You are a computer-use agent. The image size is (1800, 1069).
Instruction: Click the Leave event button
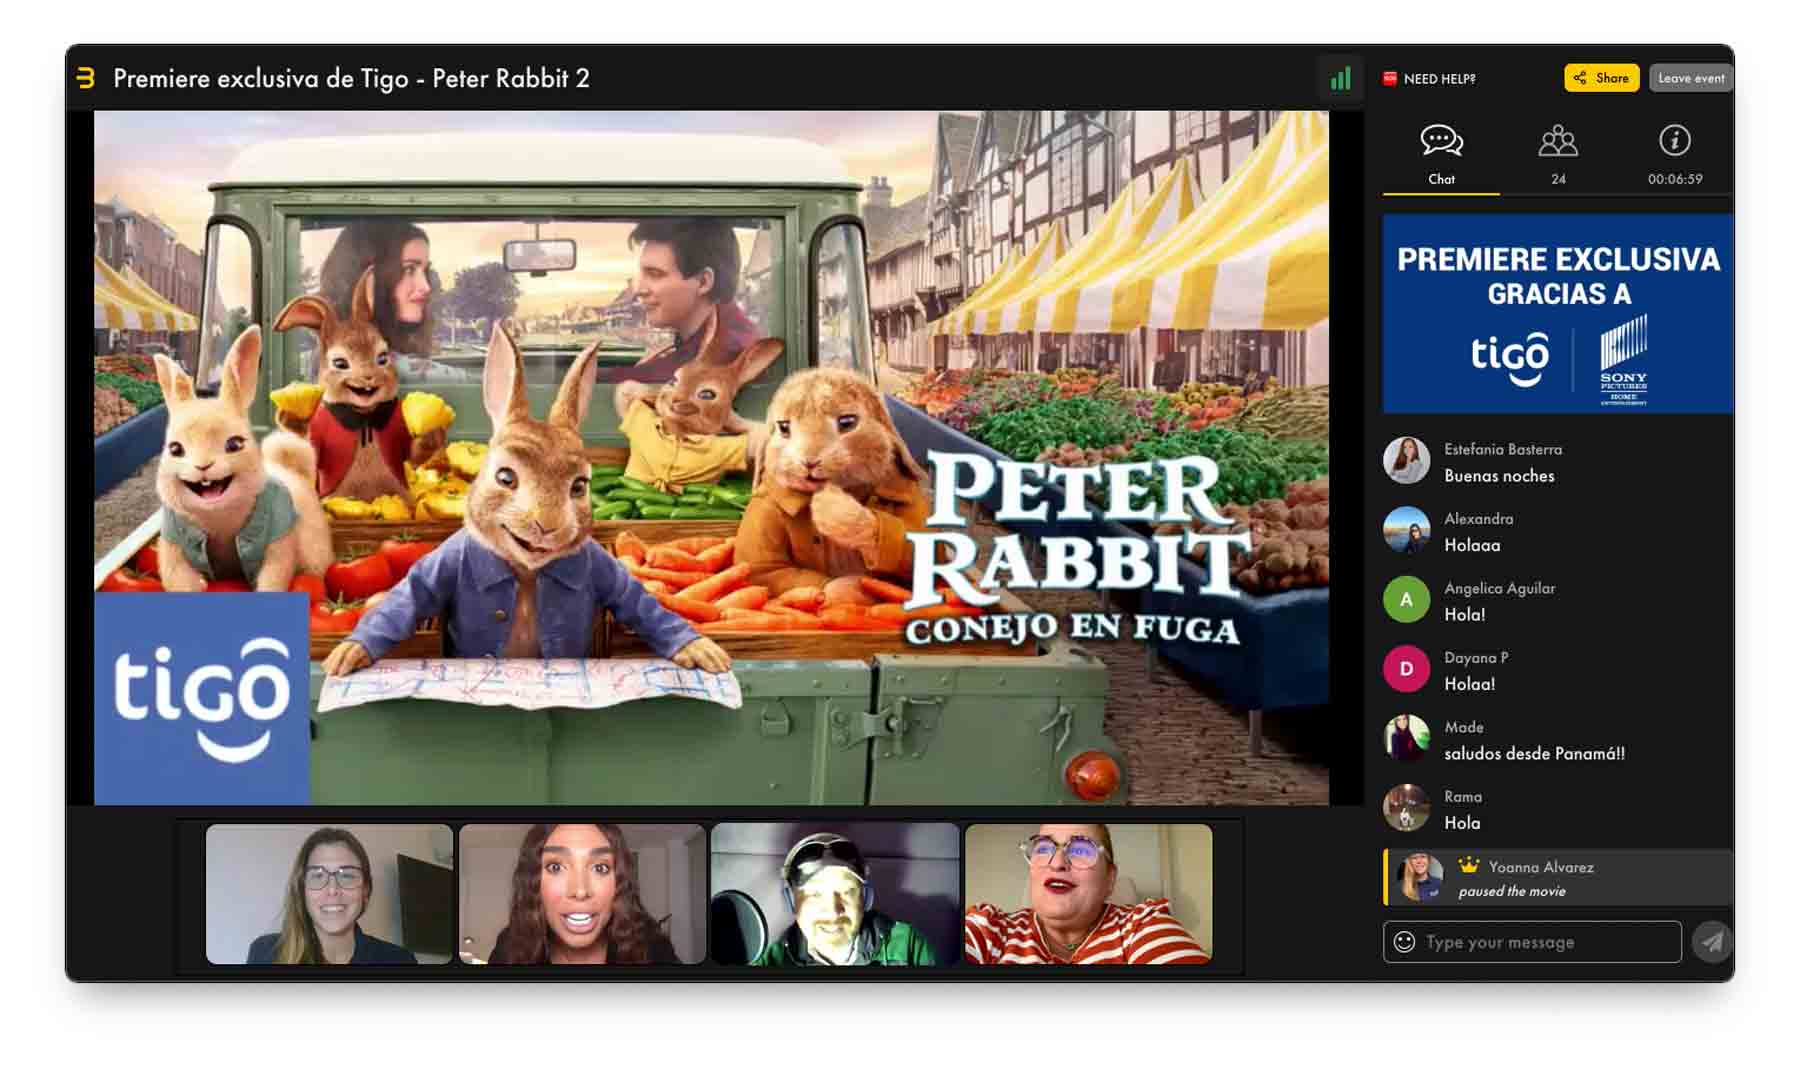(1691, 78)
